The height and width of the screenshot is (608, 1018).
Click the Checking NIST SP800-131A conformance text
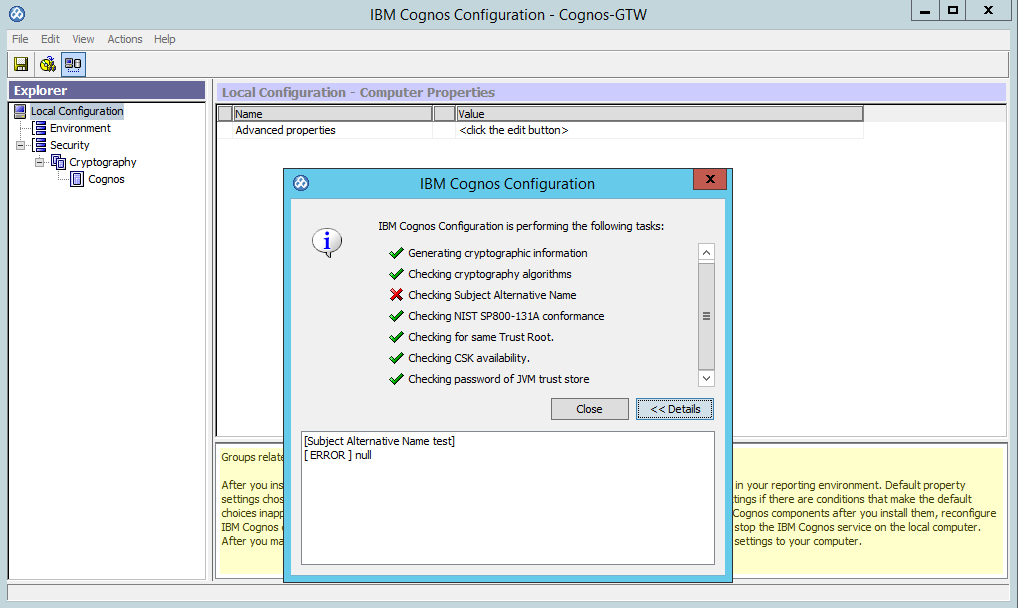[x=506, y=316]
